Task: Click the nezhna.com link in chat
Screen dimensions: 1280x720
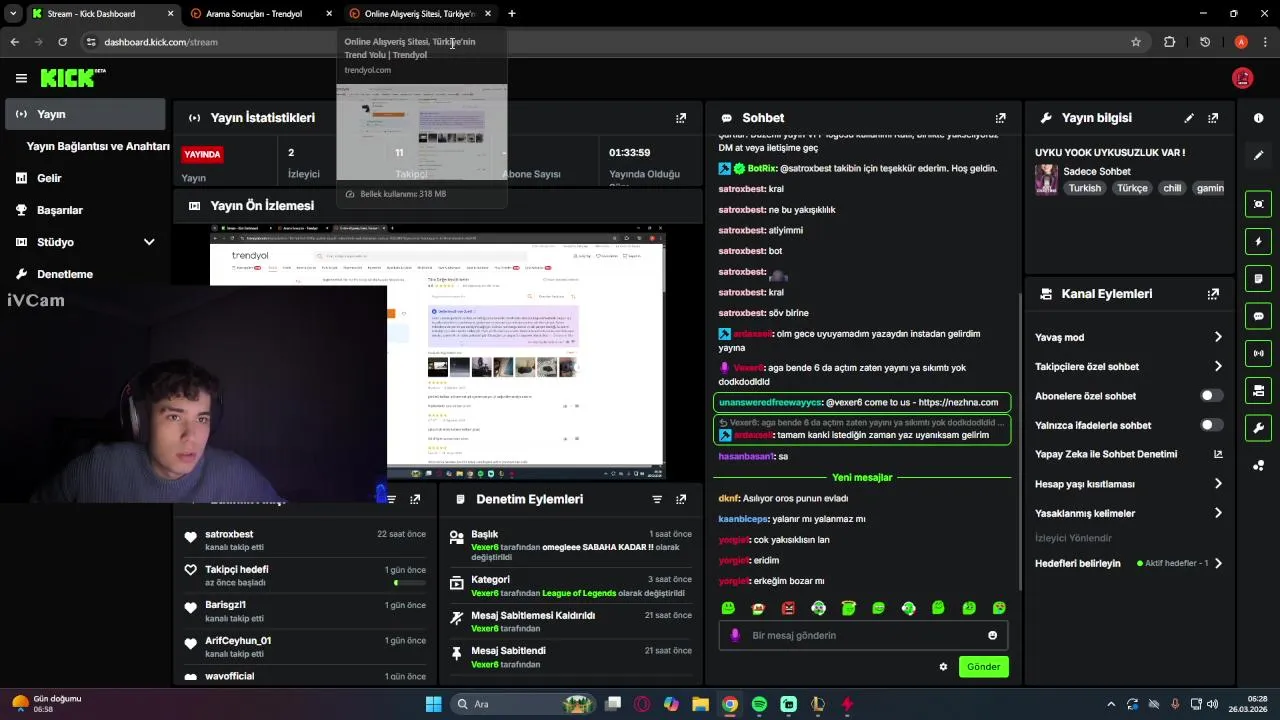Action: tap(958, 402)
